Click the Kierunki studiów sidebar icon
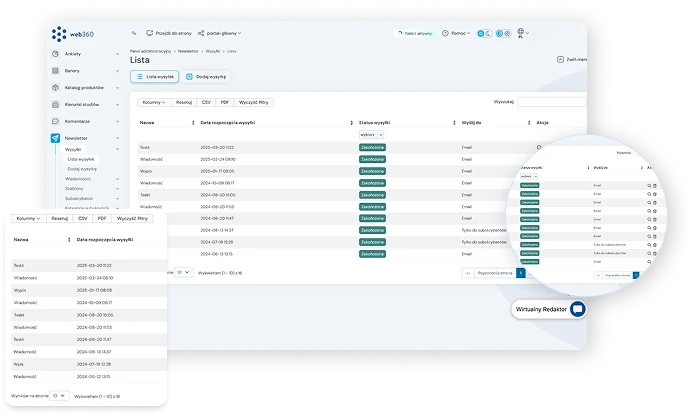 [x=57, y=104]
